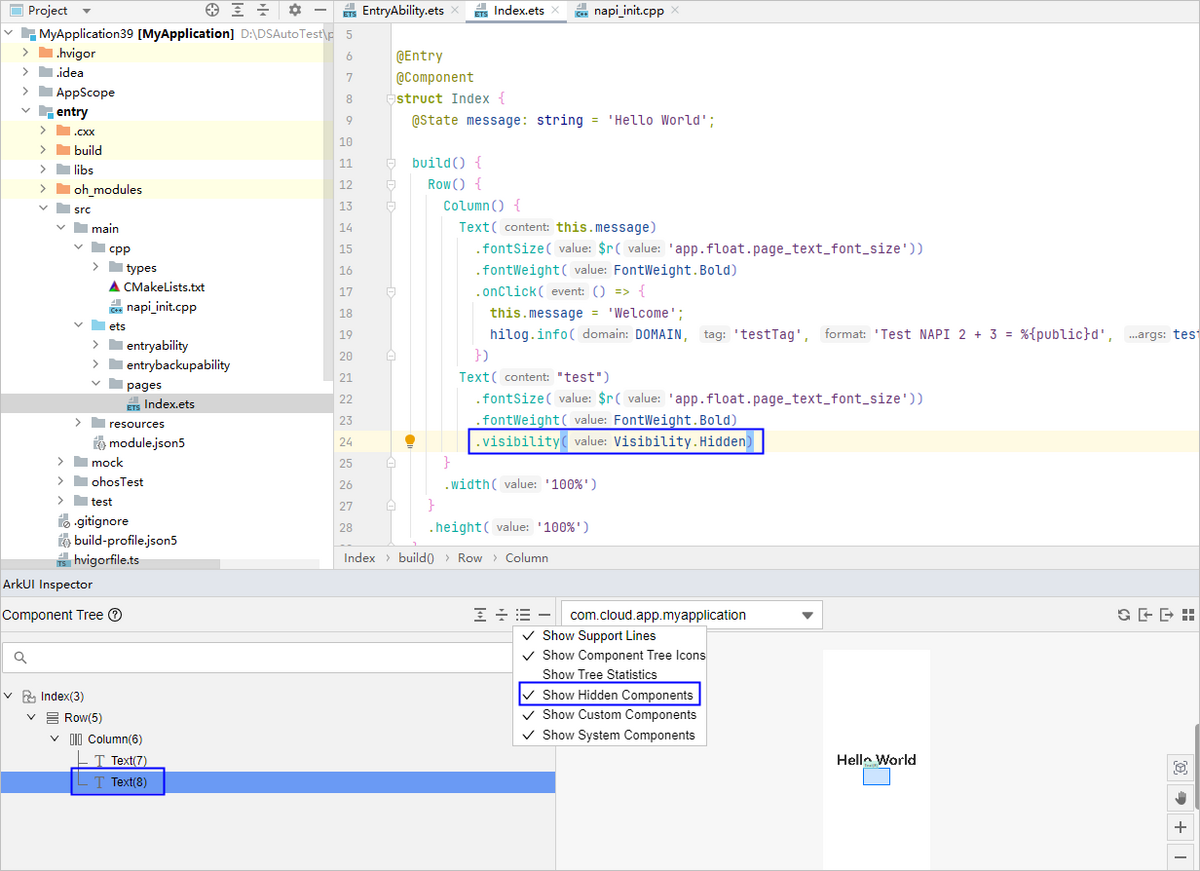This screenshot has width=1200, height=871.
Task: Click the Row breadcrumb in editor footer
Action: (470, 558)
